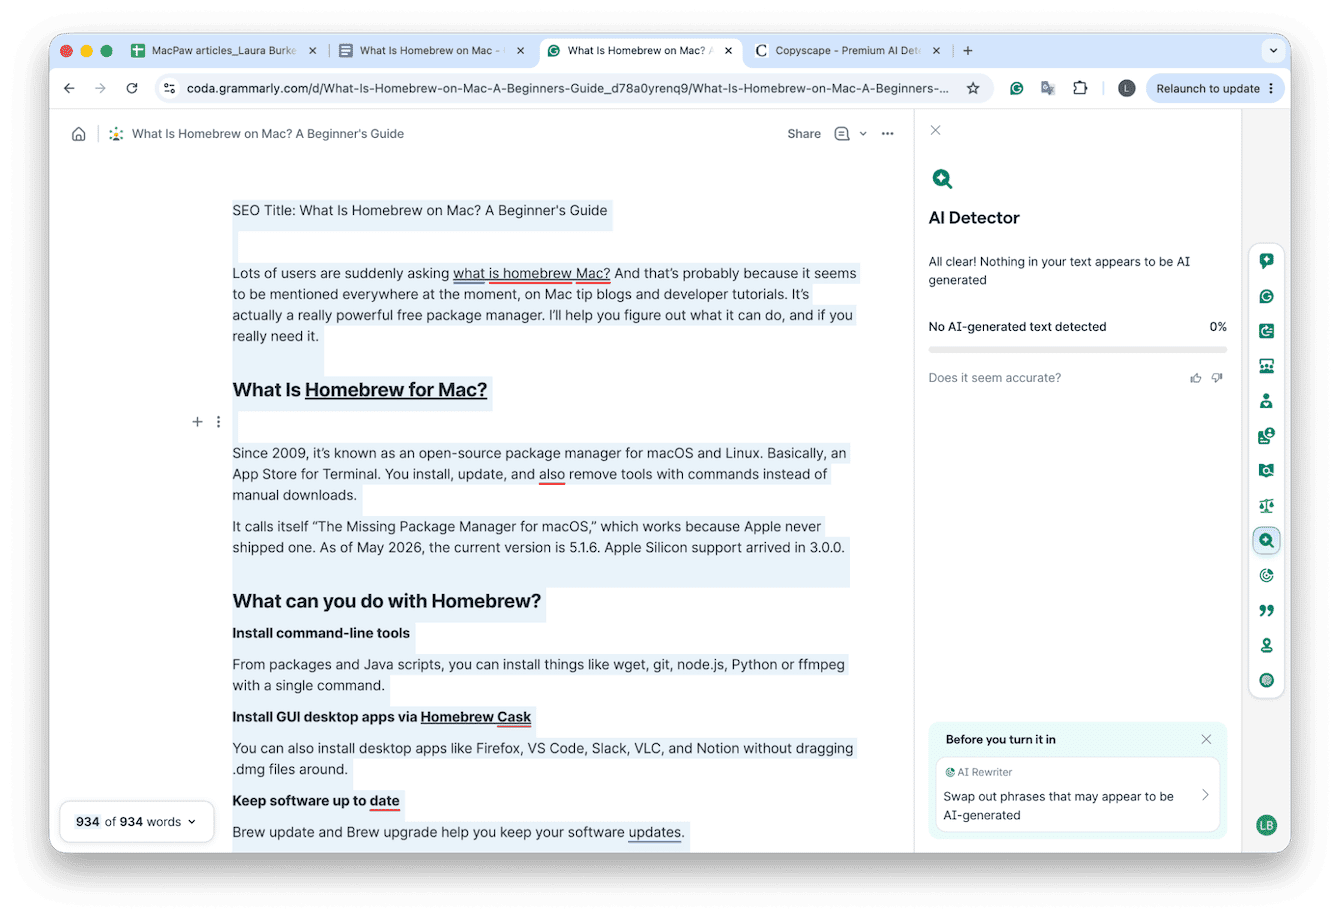Open the book-with-magnifier agent in sidebar
The width and height of the screenshot is (1340, 918).
[1266, 471]
